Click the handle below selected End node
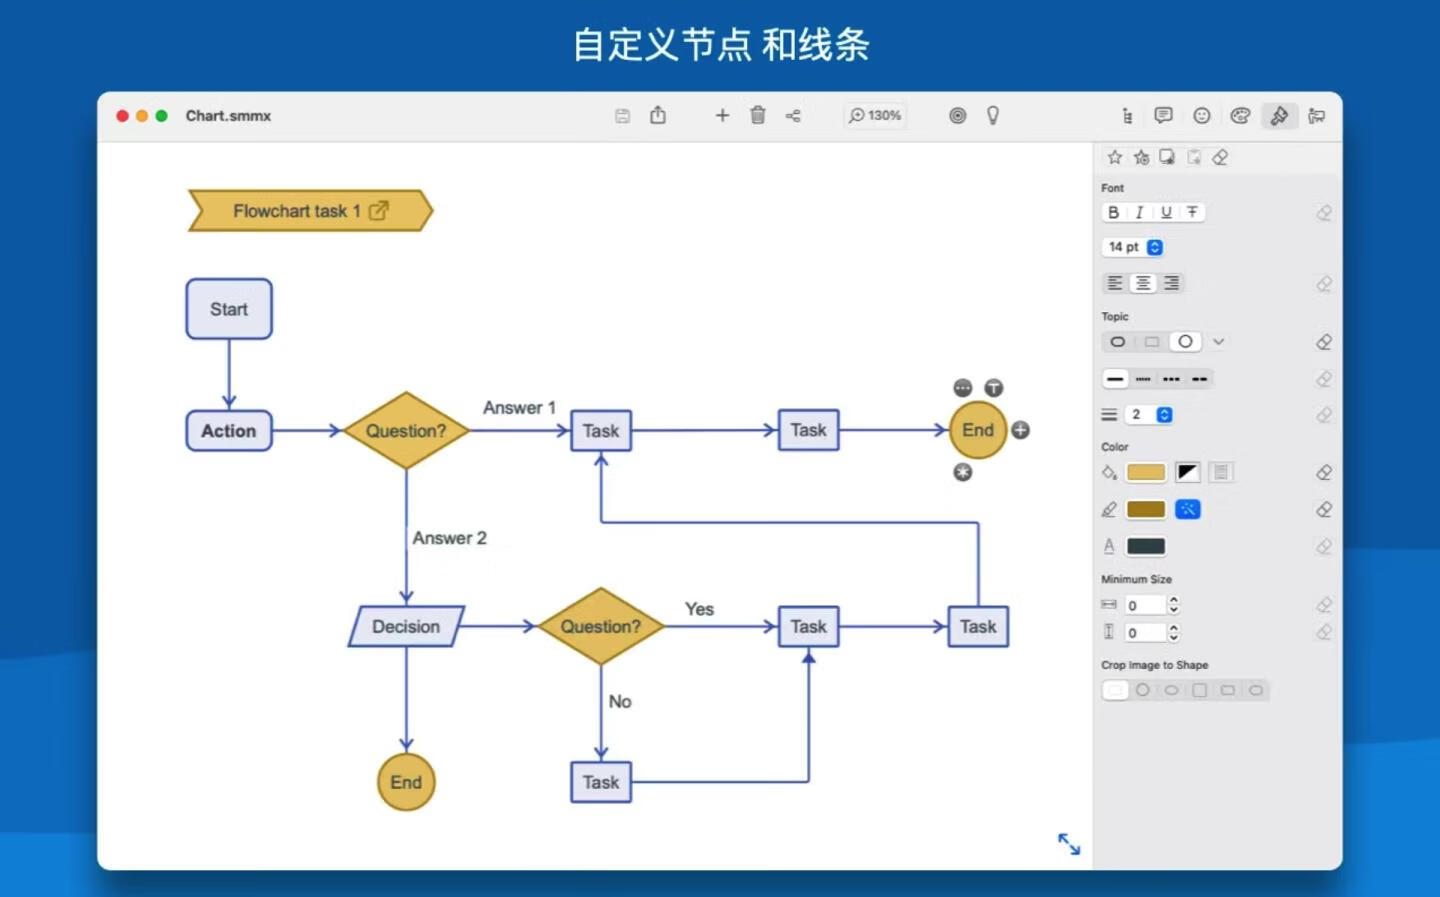 pos(962,472)
